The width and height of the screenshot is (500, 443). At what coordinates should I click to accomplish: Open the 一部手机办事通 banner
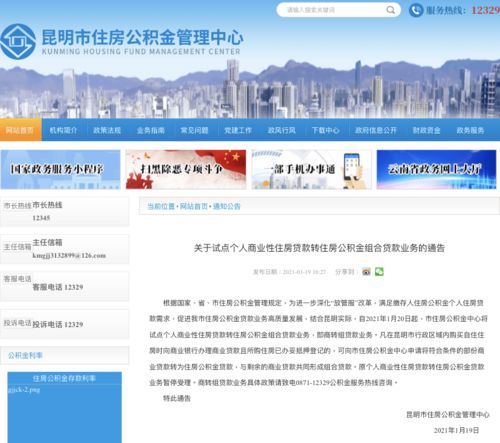click(x=311, y=169)
